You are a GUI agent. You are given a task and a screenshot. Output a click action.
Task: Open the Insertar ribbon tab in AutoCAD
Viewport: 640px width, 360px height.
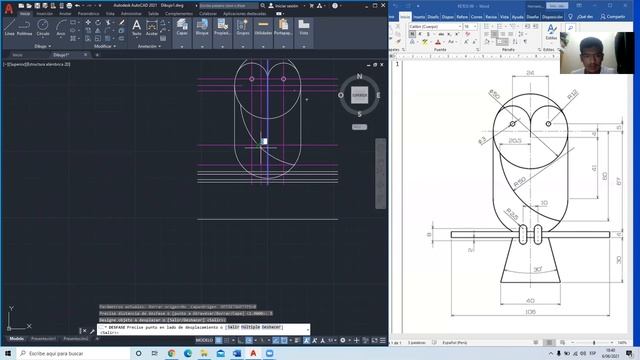point(44,13)
